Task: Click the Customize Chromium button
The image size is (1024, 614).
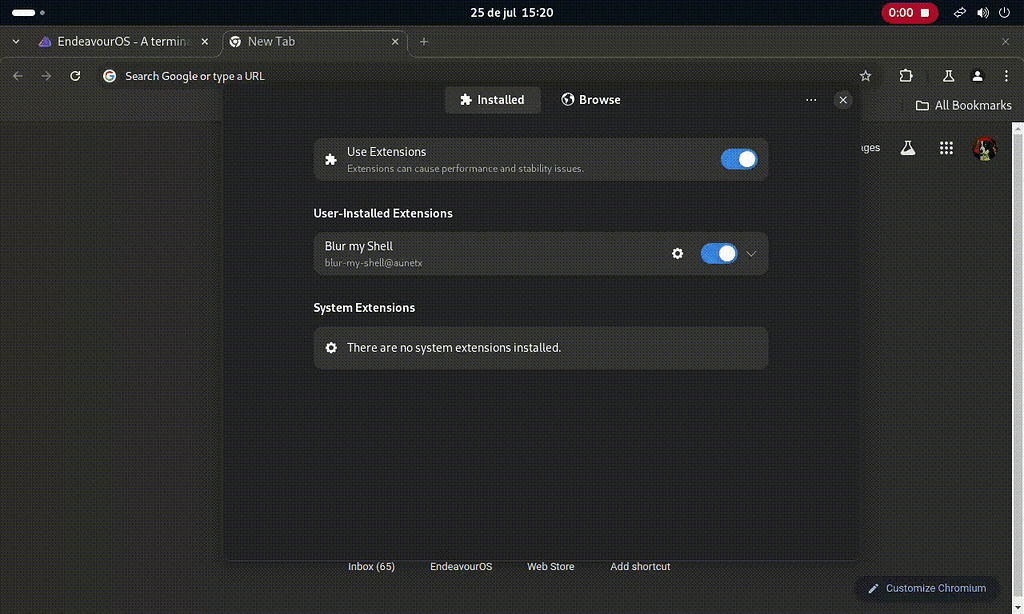Action: [x=927, y=588]
